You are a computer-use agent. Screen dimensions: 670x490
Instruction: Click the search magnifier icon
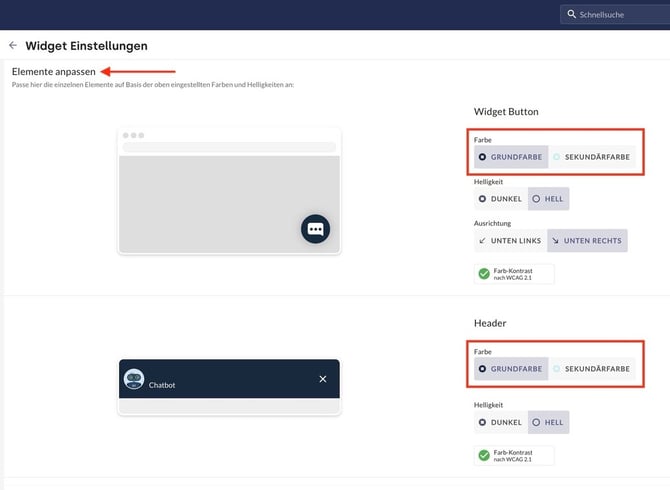click(572, 15)
